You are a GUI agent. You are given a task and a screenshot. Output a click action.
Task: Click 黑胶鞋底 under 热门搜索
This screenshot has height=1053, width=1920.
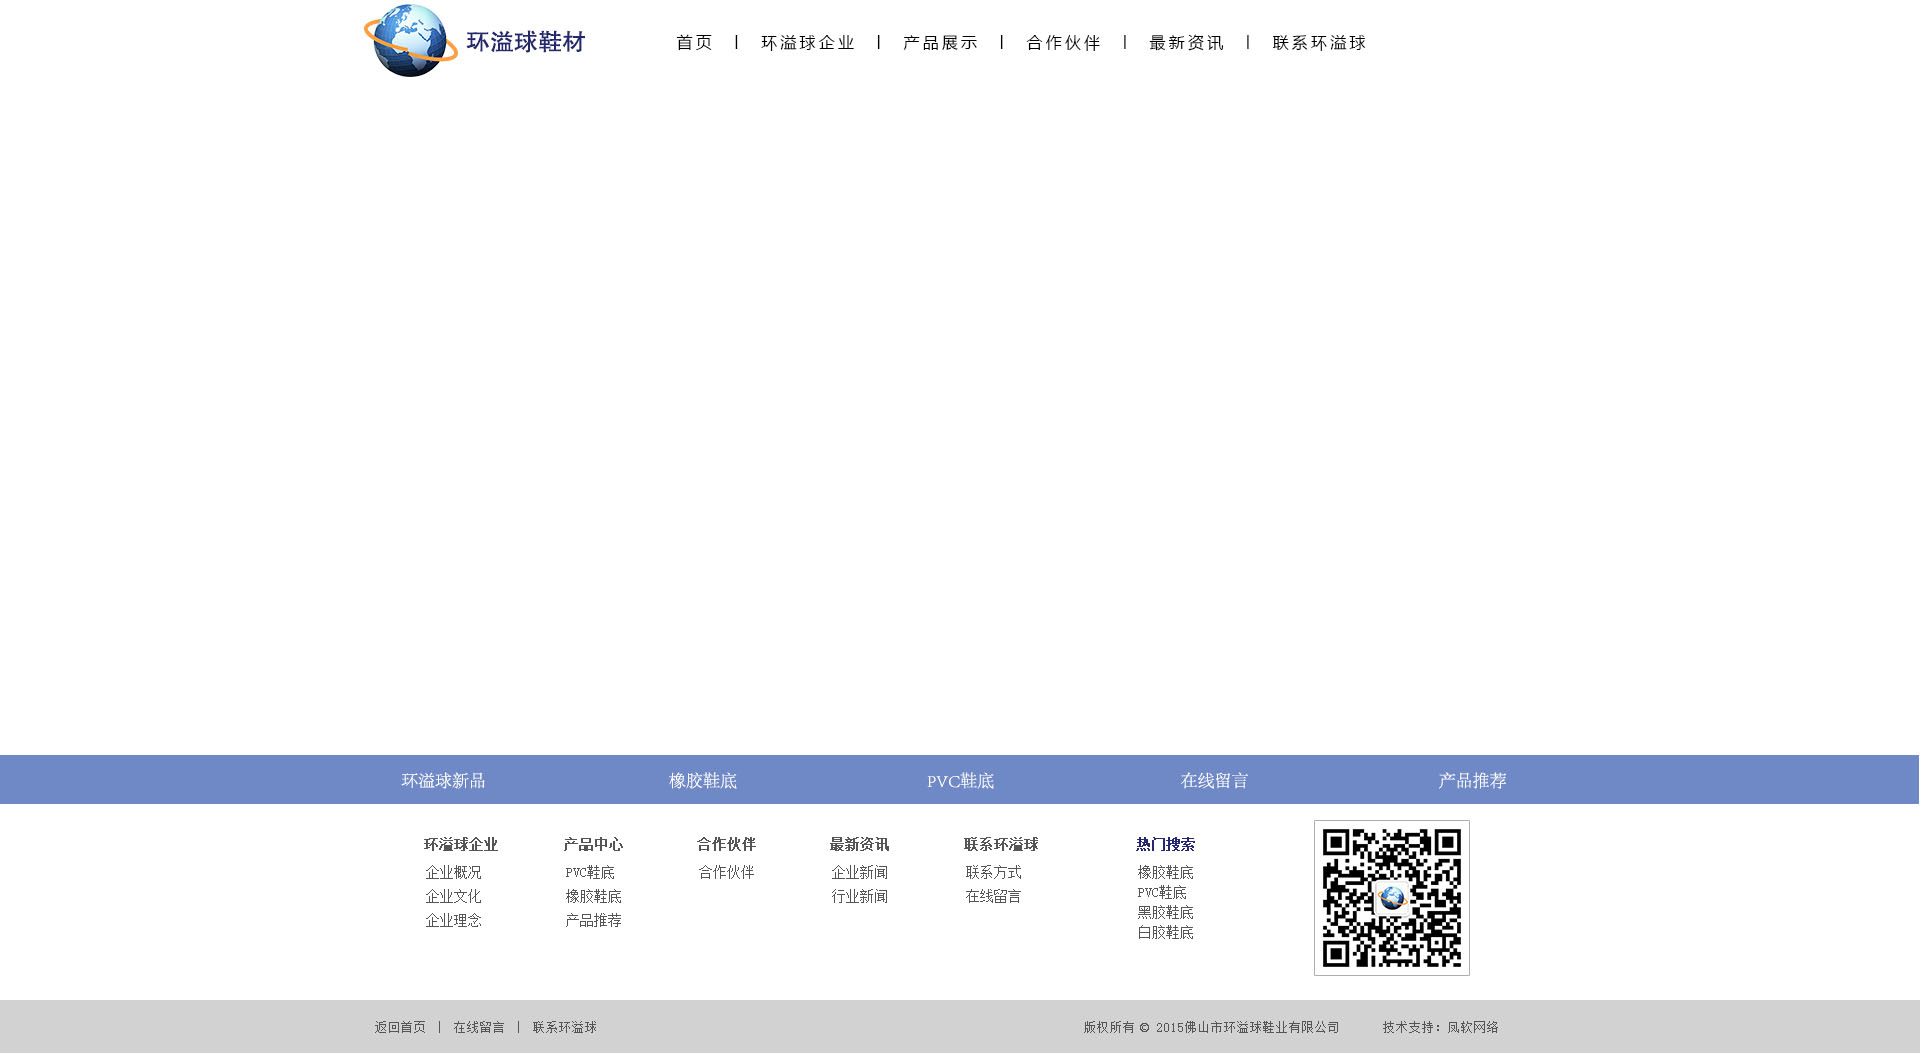(x=1165, y=913)
